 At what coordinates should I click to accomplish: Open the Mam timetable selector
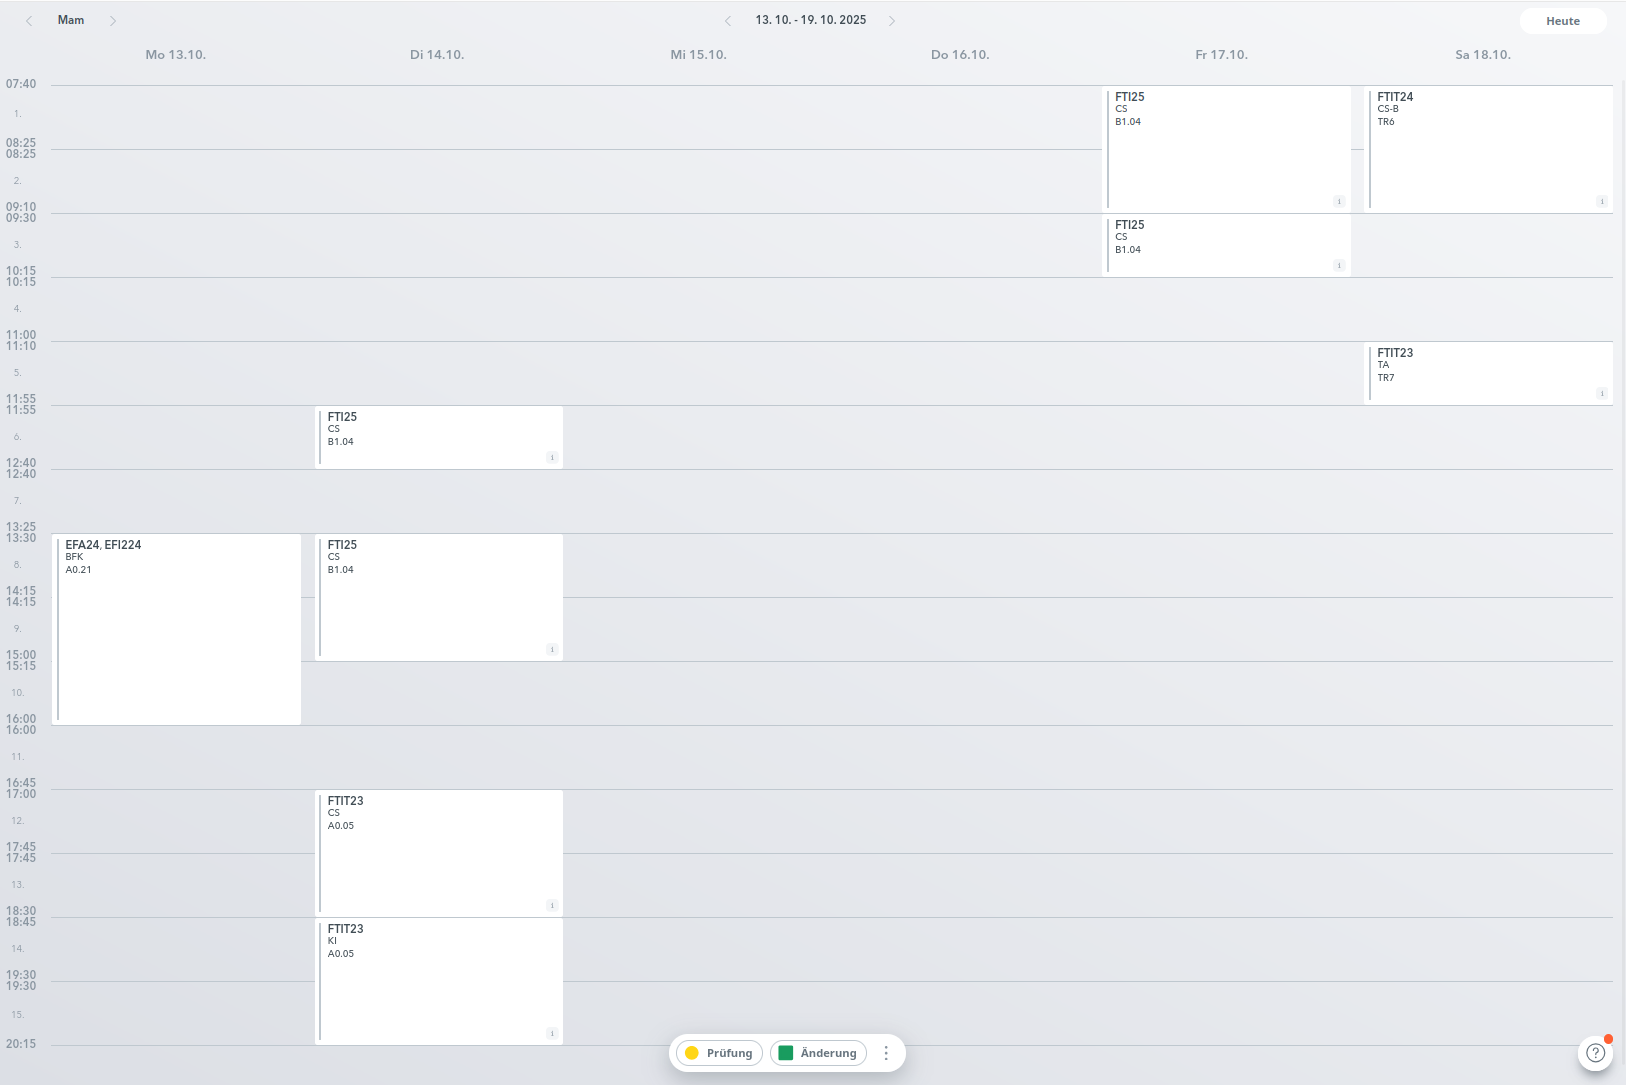[x=71, y=20]
